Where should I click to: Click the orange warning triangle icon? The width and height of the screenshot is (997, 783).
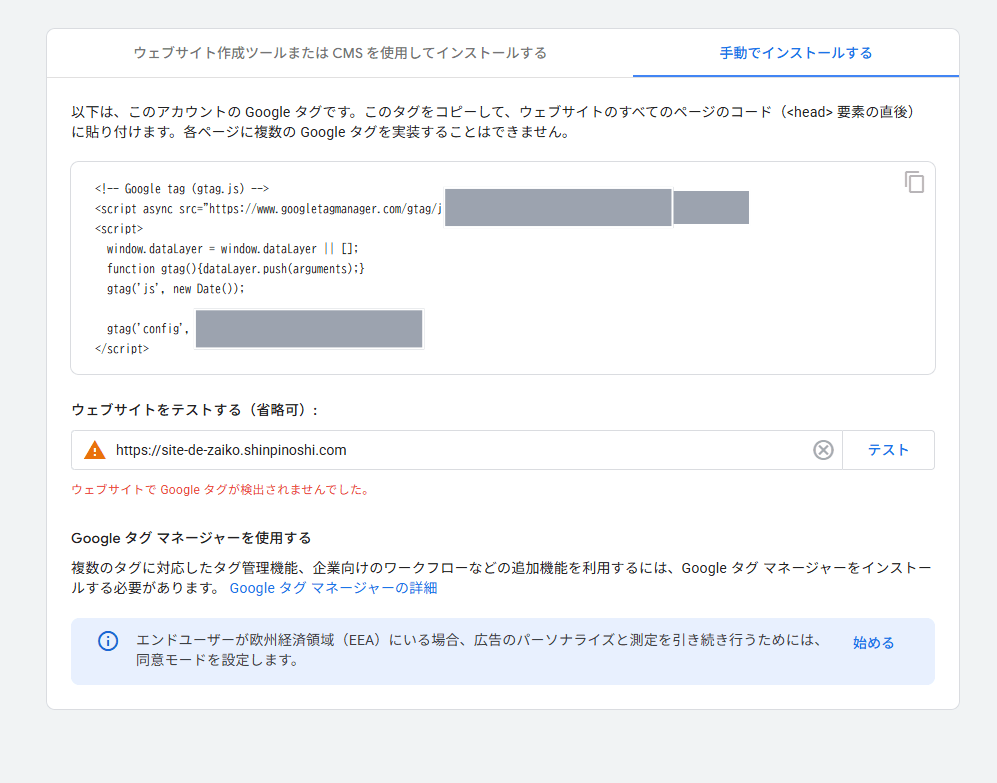point(95,450)
